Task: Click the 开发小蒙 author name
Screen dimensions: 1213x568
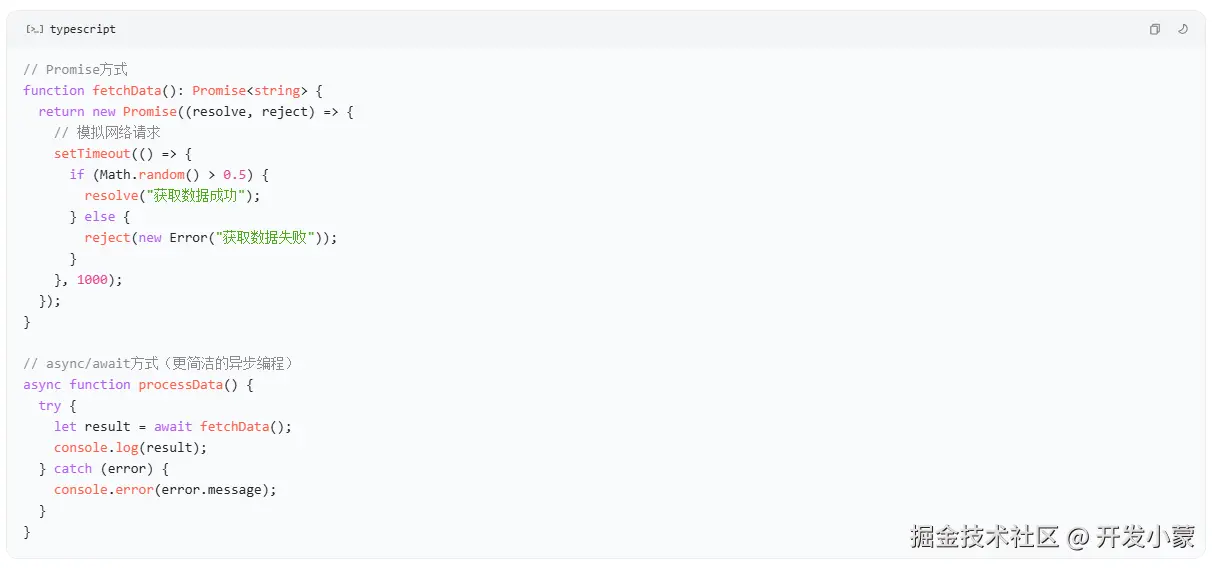Action: click(1145, 537)
